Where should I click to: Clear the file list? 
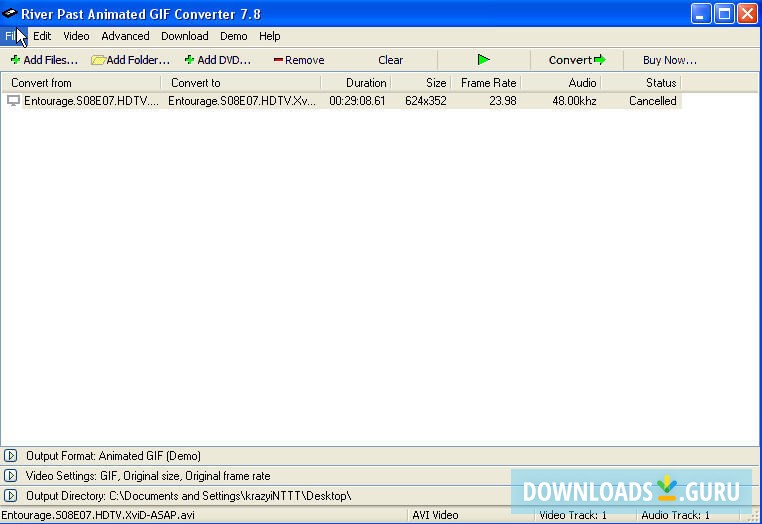(x=390, y=60)
